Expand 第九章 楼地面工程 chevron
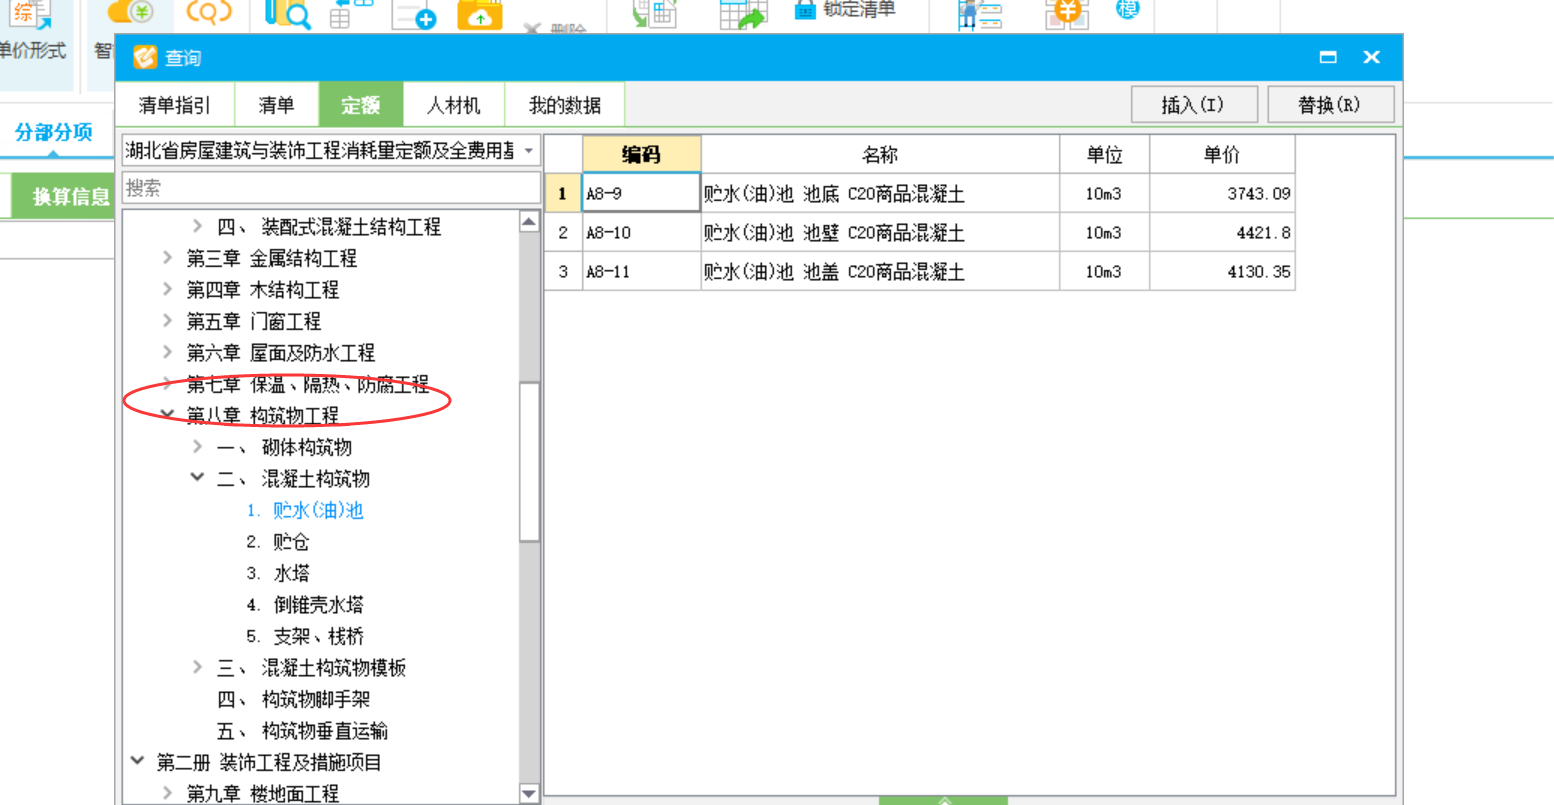Image resolution: width=1554 pixels, height=805 pixels. point(167,793)
